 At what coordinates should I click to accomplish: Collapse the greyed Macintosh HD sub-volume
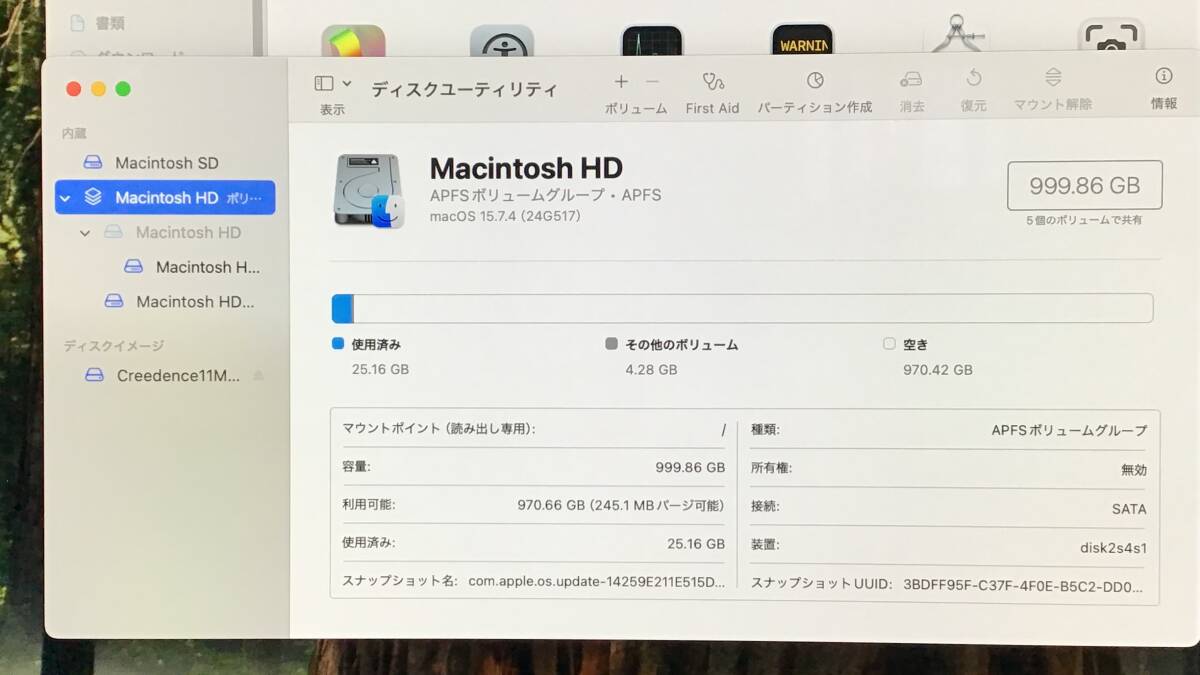[85, 233]
